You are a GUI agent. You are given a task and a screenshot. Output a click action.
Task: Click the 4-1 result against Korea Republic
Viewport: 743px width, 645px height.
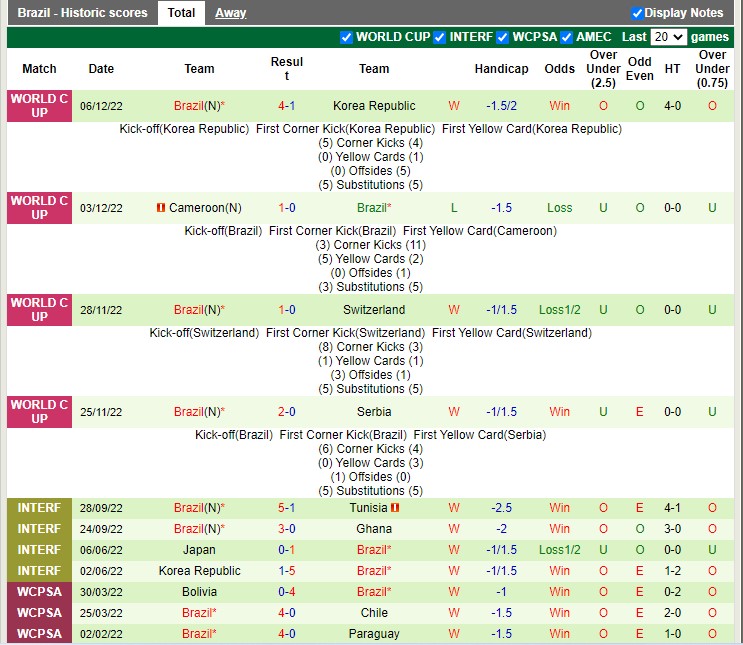coord(286,106)
